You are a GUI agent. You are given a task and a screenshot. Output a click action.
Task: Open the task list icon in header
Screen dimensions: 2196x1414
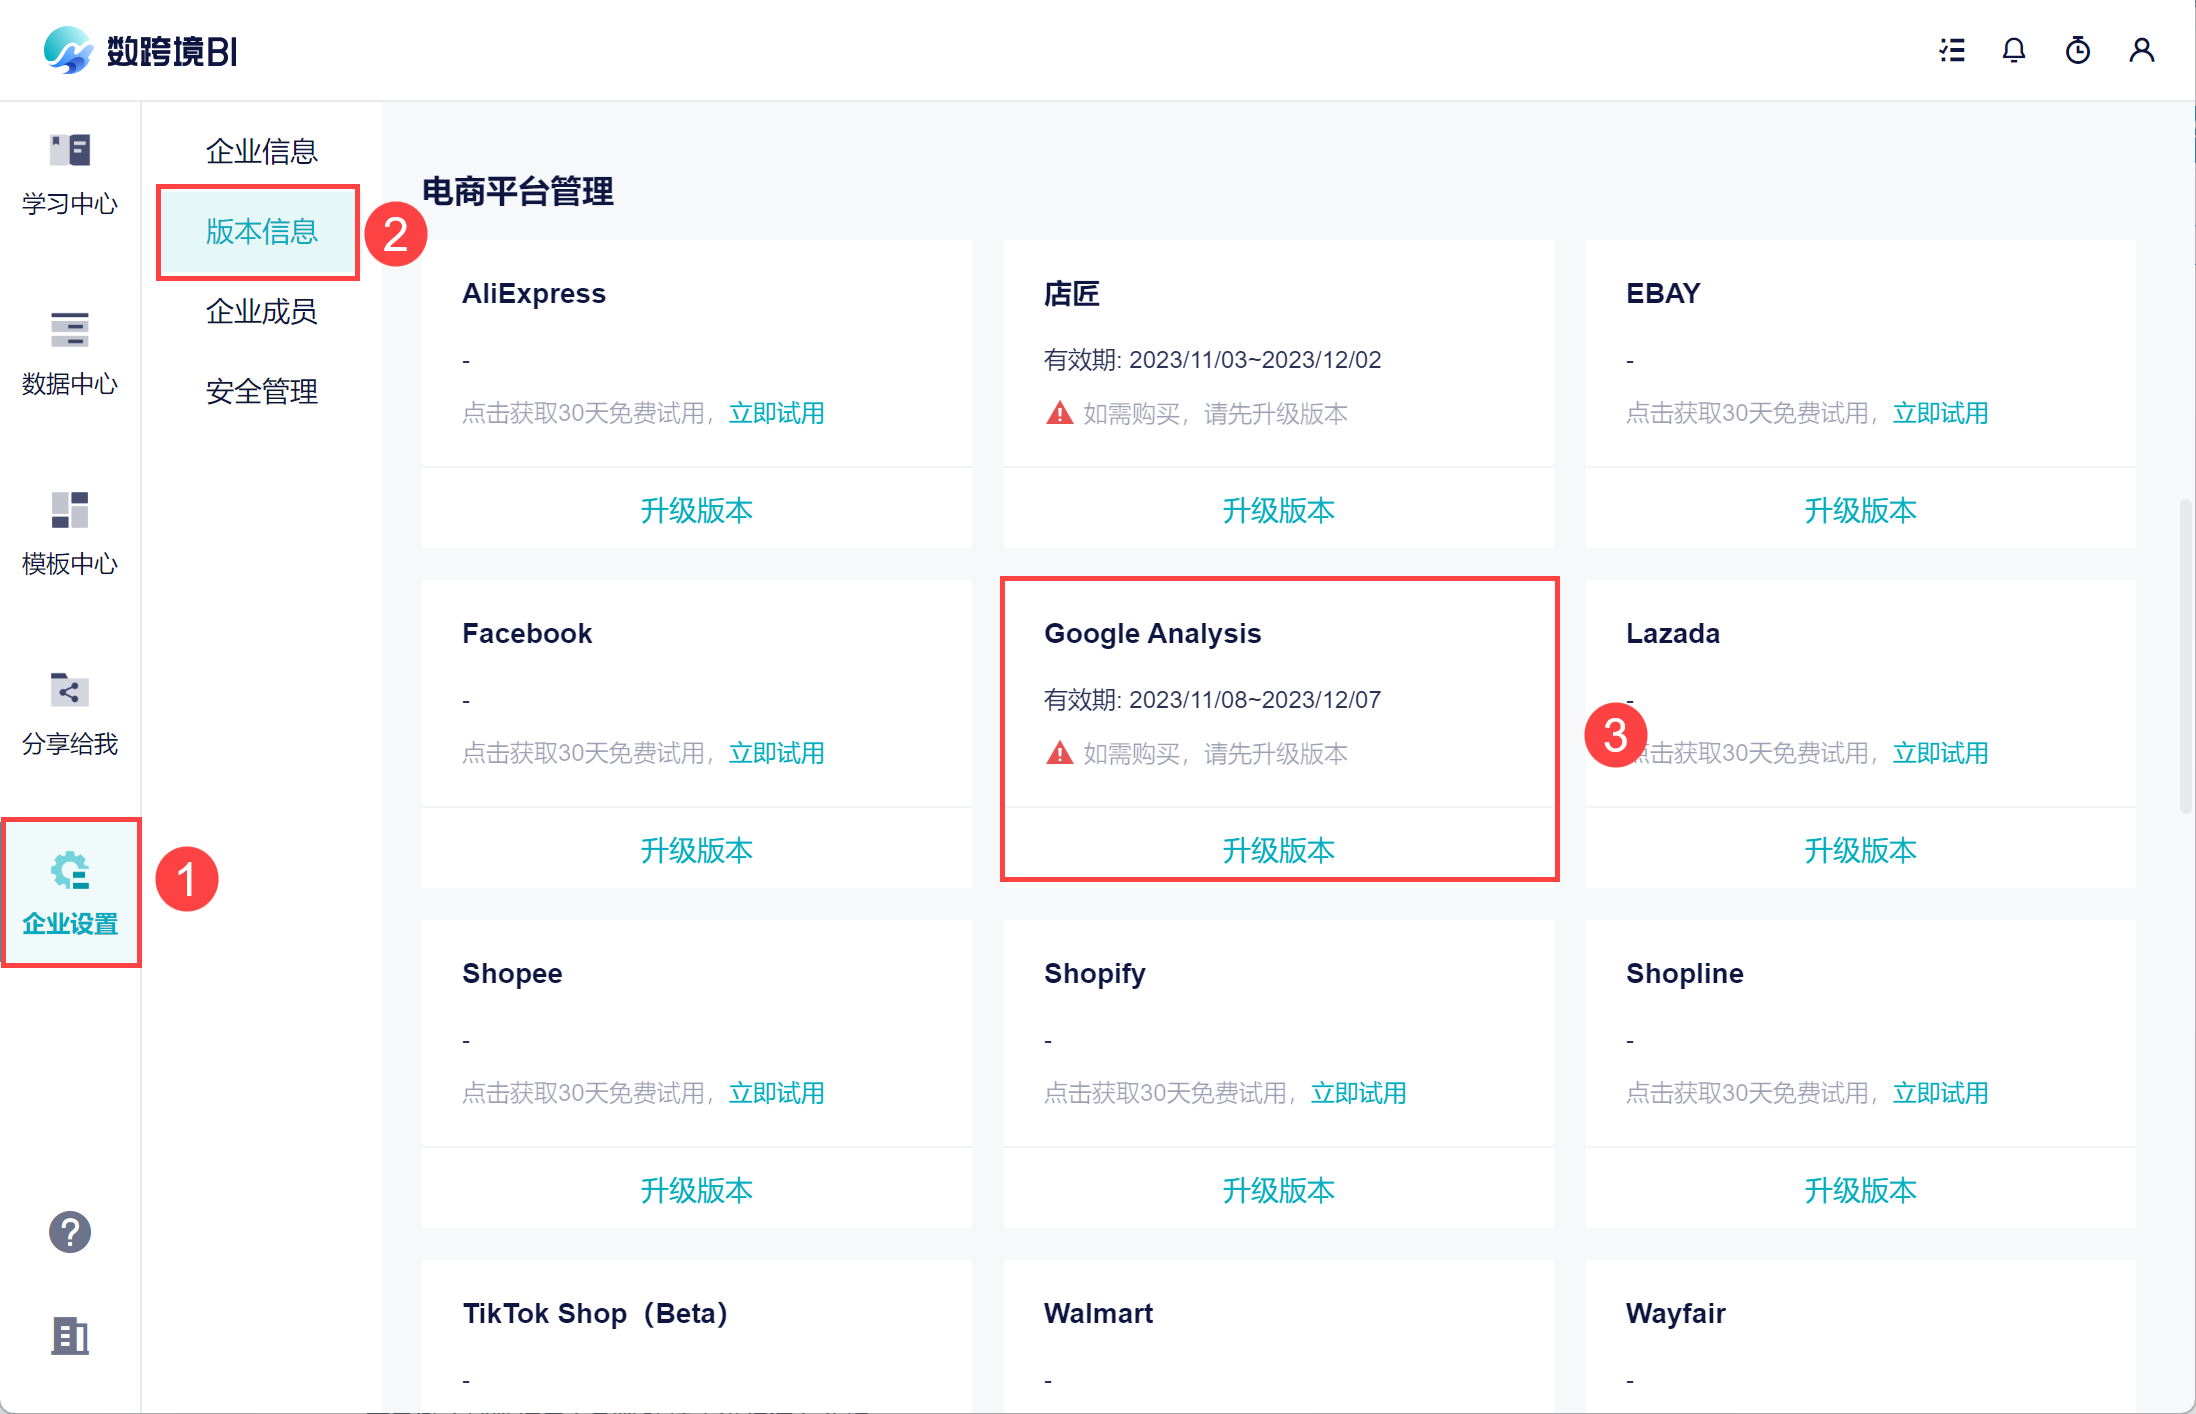[1951, 50]
